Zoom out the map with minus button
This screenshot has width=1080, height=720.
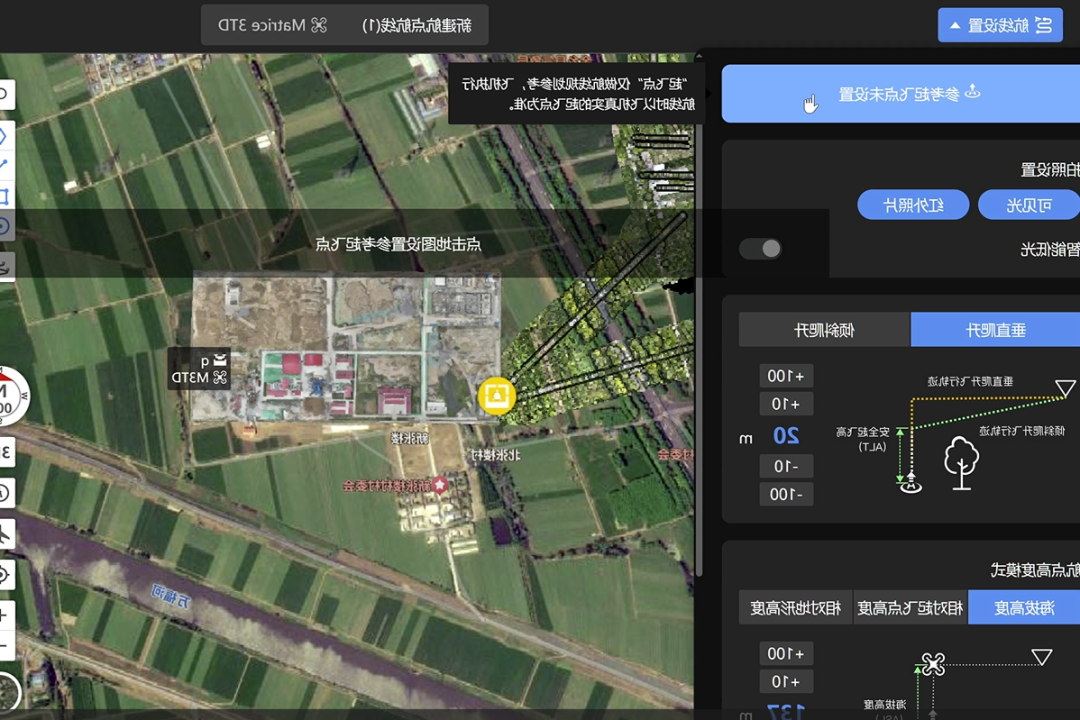click(5, 645)
